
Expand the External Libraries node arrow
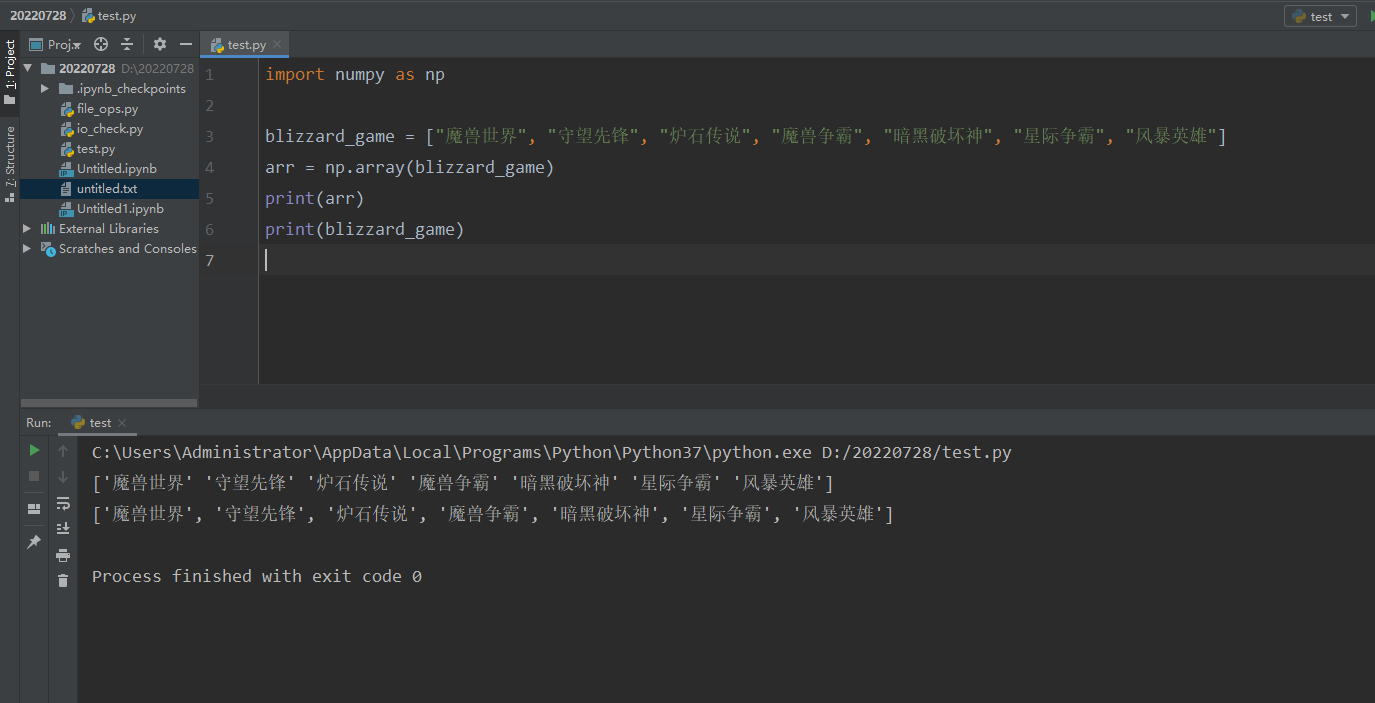pos(28,229)
